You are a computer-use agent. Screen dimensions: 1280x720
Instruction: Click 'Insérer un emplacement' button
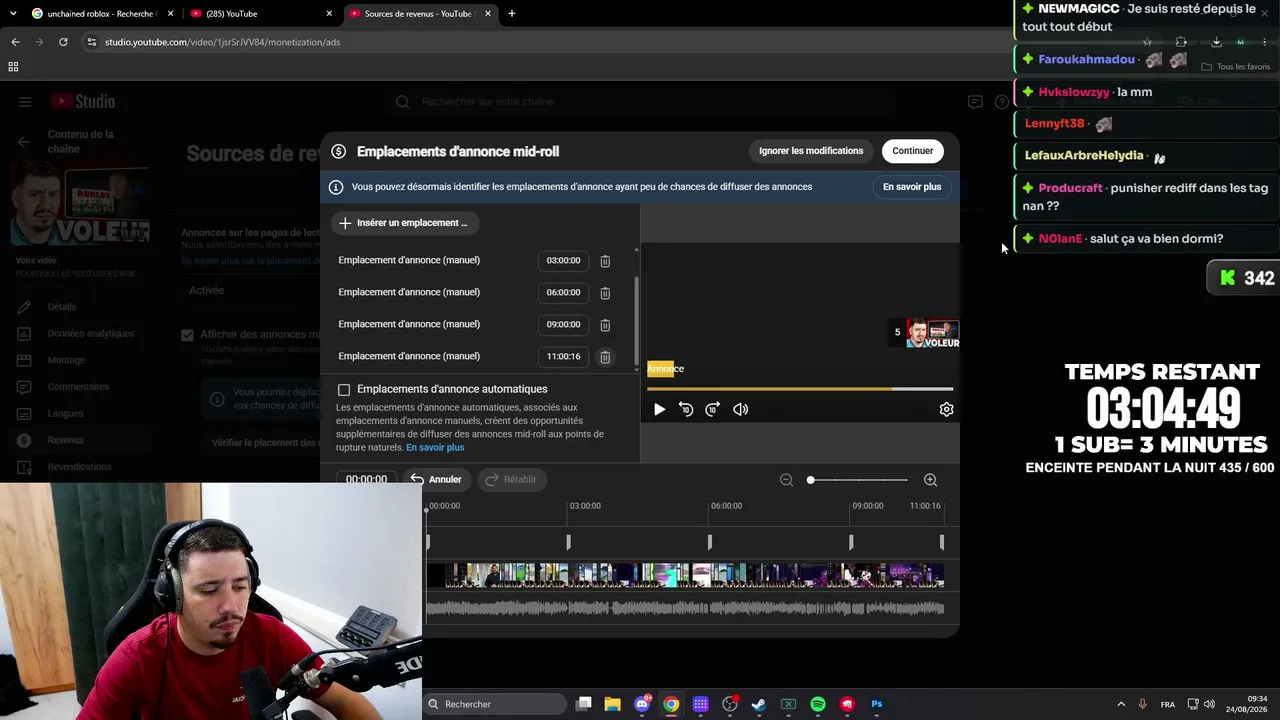(404, 223)
